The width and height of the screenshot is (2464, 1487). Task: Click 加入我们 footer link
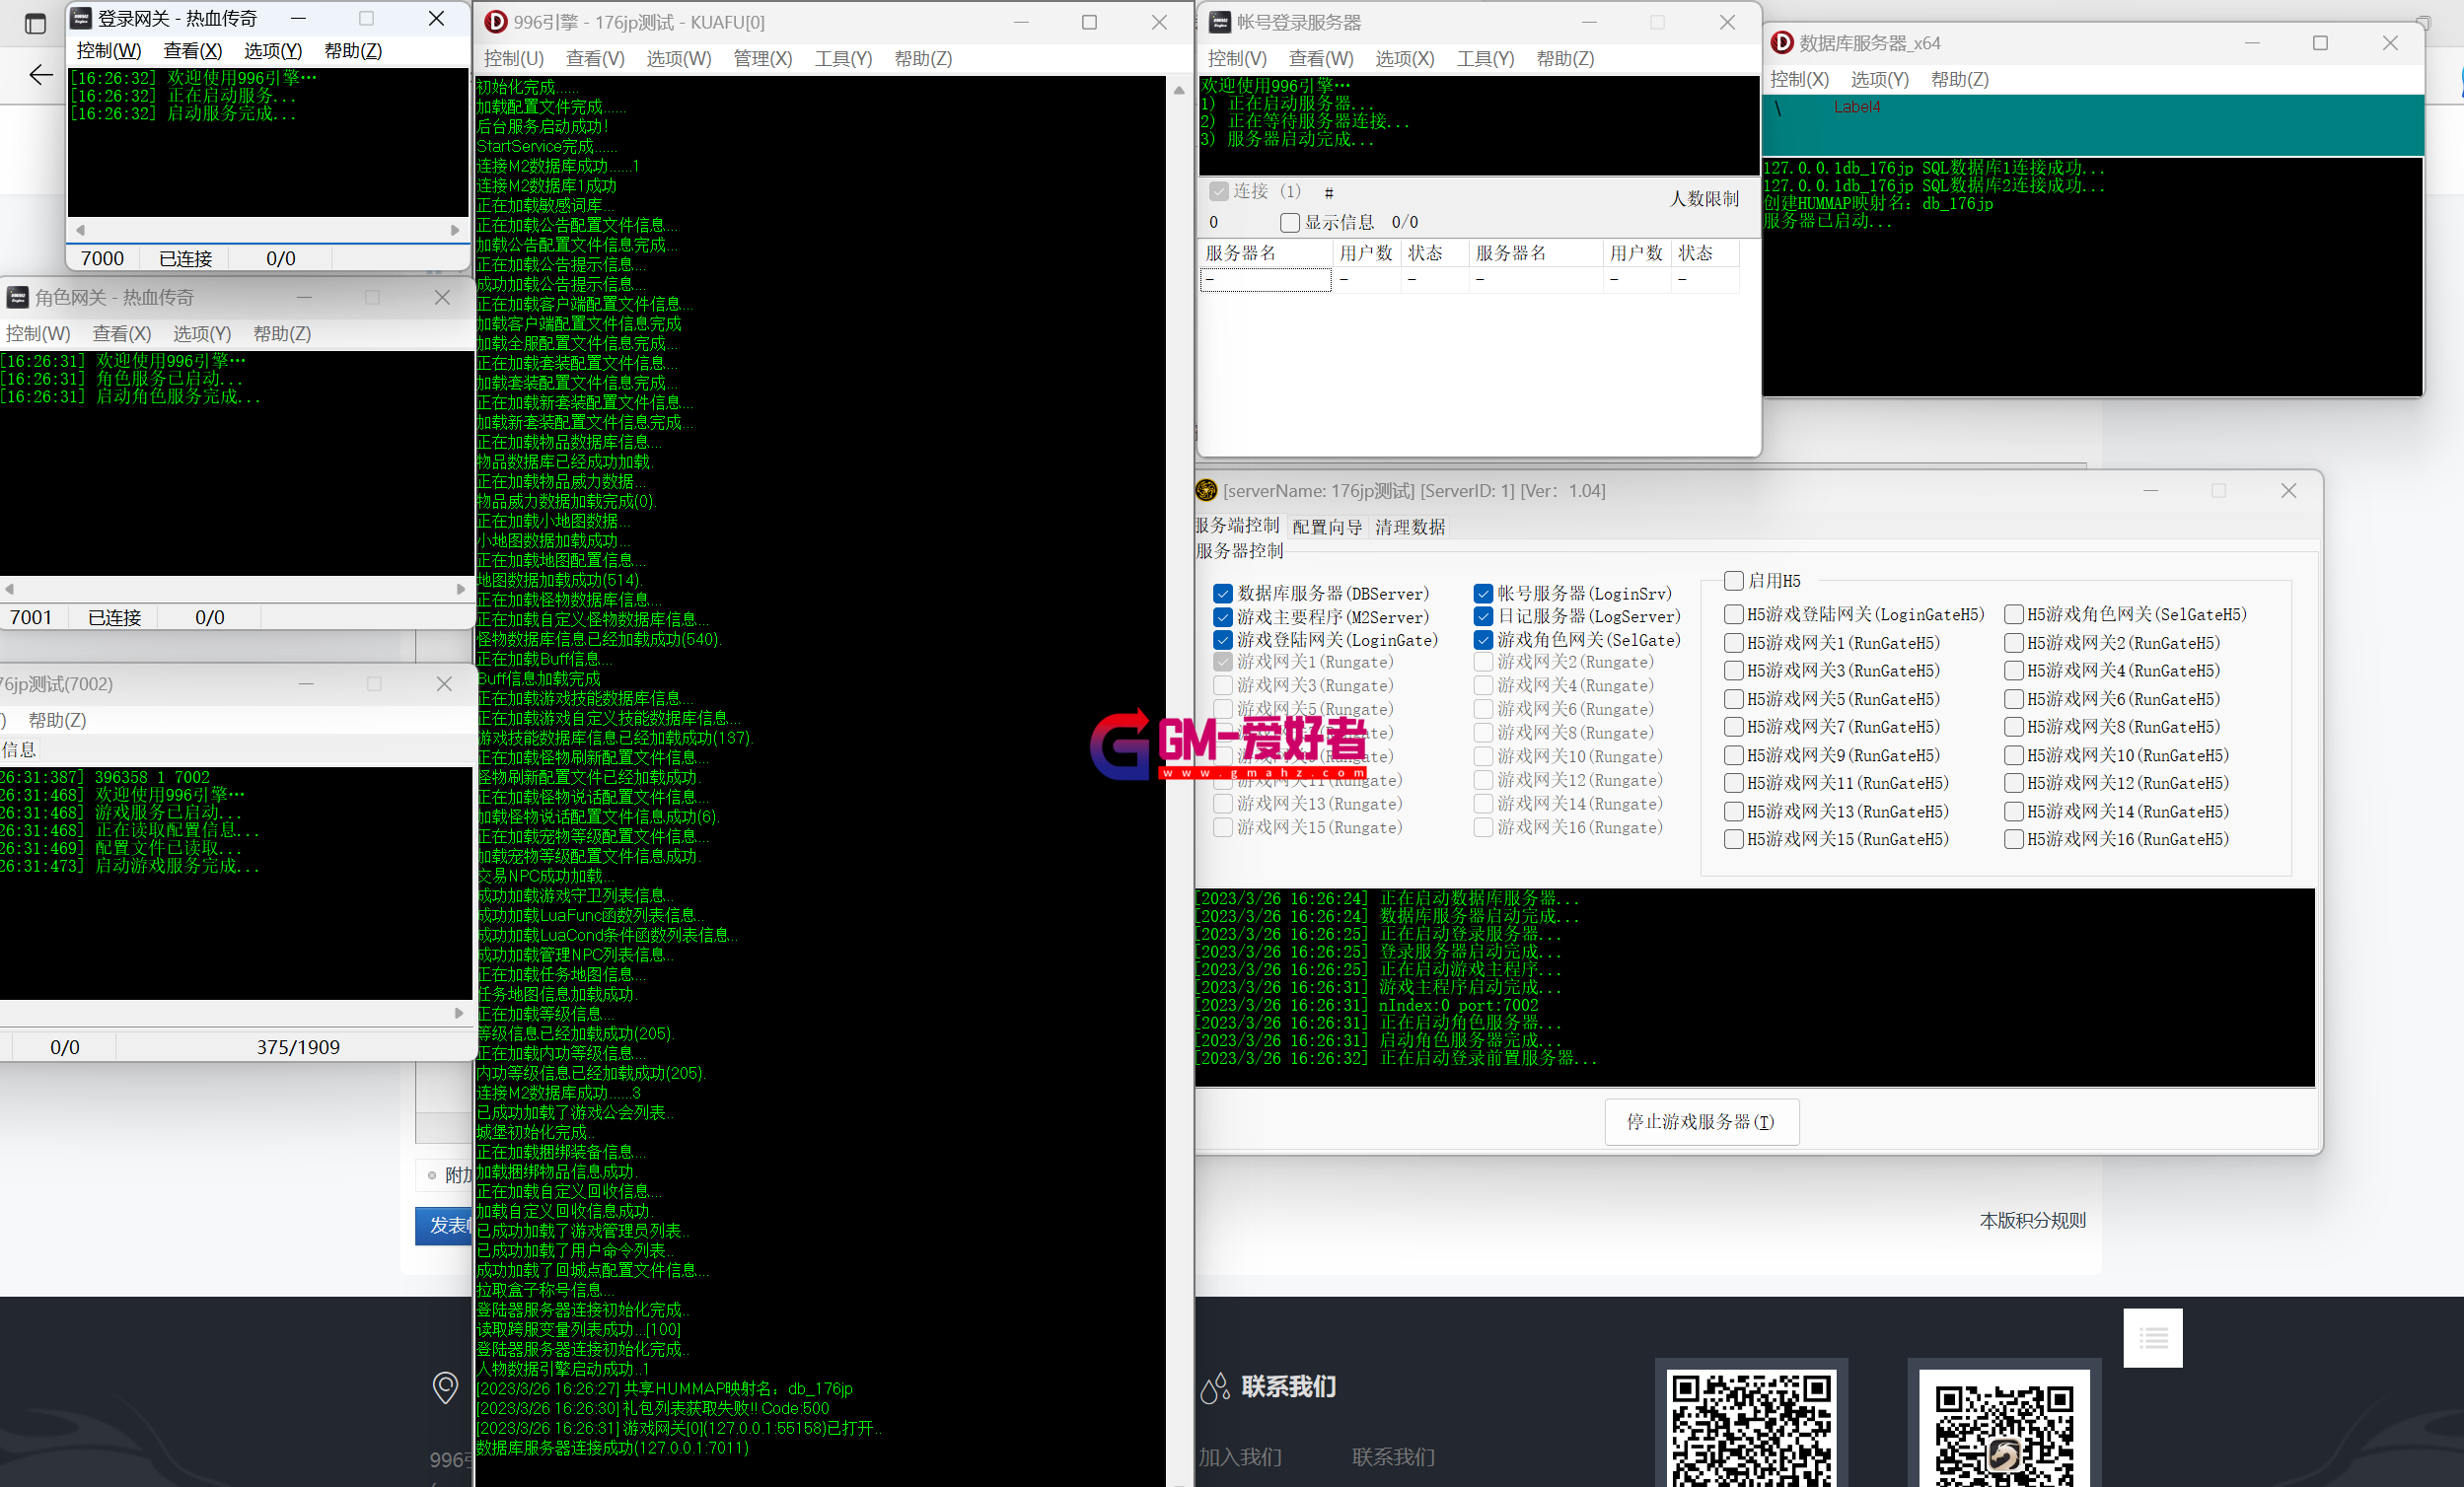click(x=1240, y=1457)
